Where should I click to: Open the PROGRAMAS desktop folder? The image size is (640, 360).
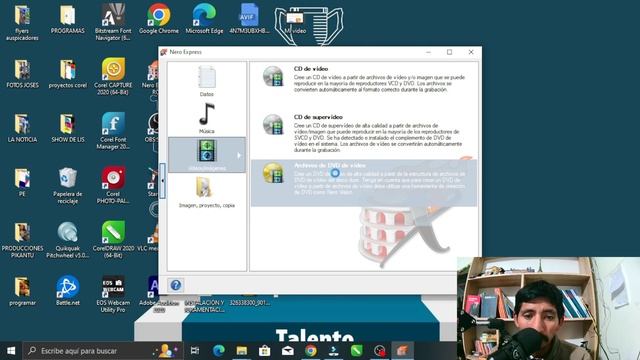tap(68, 20)
